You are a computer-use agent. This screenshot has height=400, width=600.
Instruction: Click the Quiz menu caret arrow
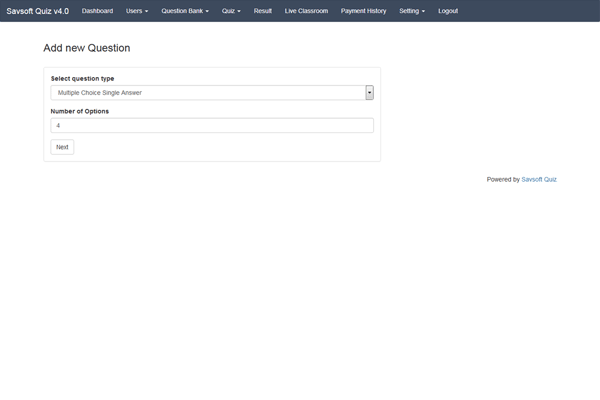click(239, 12)
